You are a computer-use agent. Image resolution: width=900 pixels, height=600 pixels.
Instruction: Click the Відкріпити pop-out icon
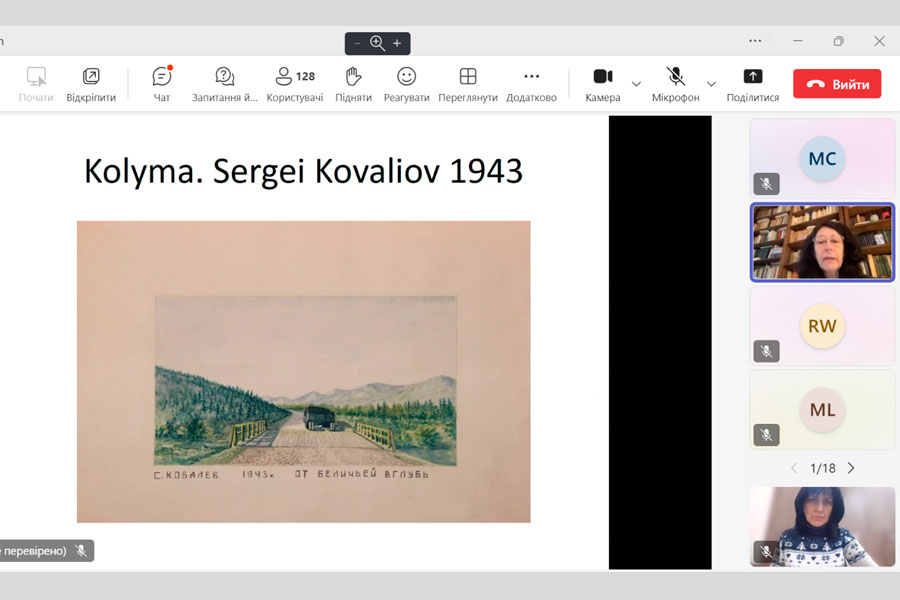tap(91, 78)
